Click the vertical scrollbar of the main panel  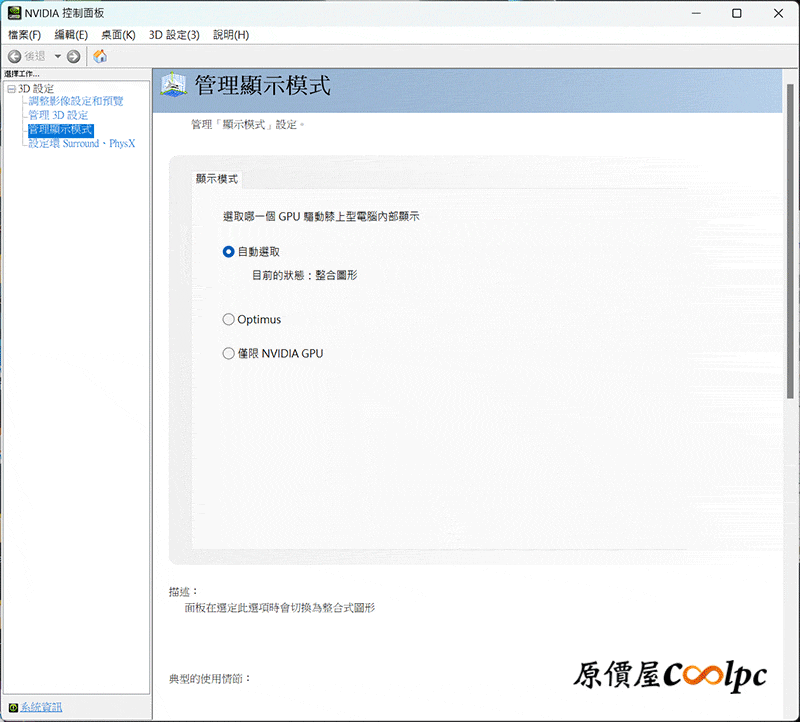click(790, 241)
